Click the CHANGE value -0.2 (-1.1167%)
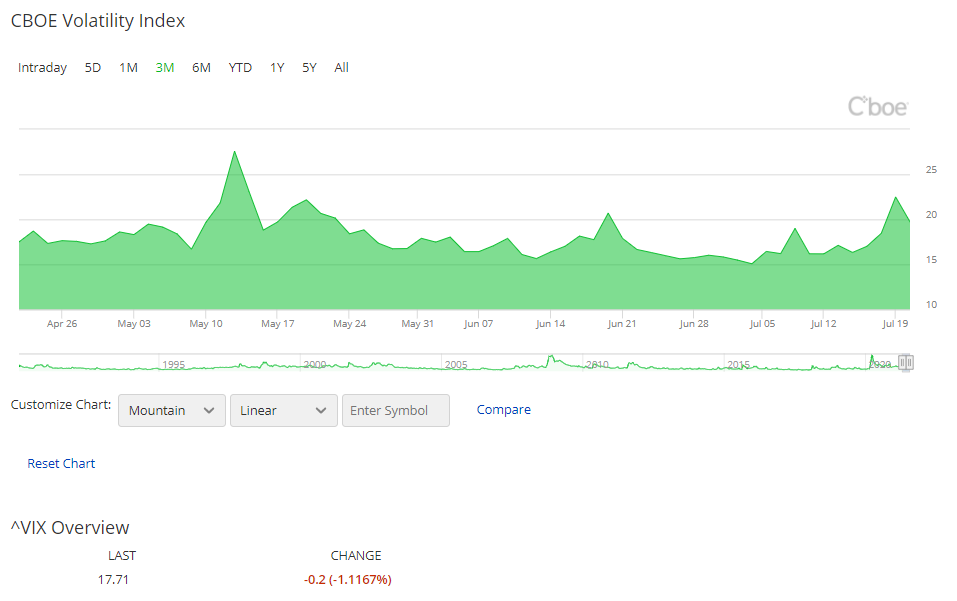 [348, 580]
